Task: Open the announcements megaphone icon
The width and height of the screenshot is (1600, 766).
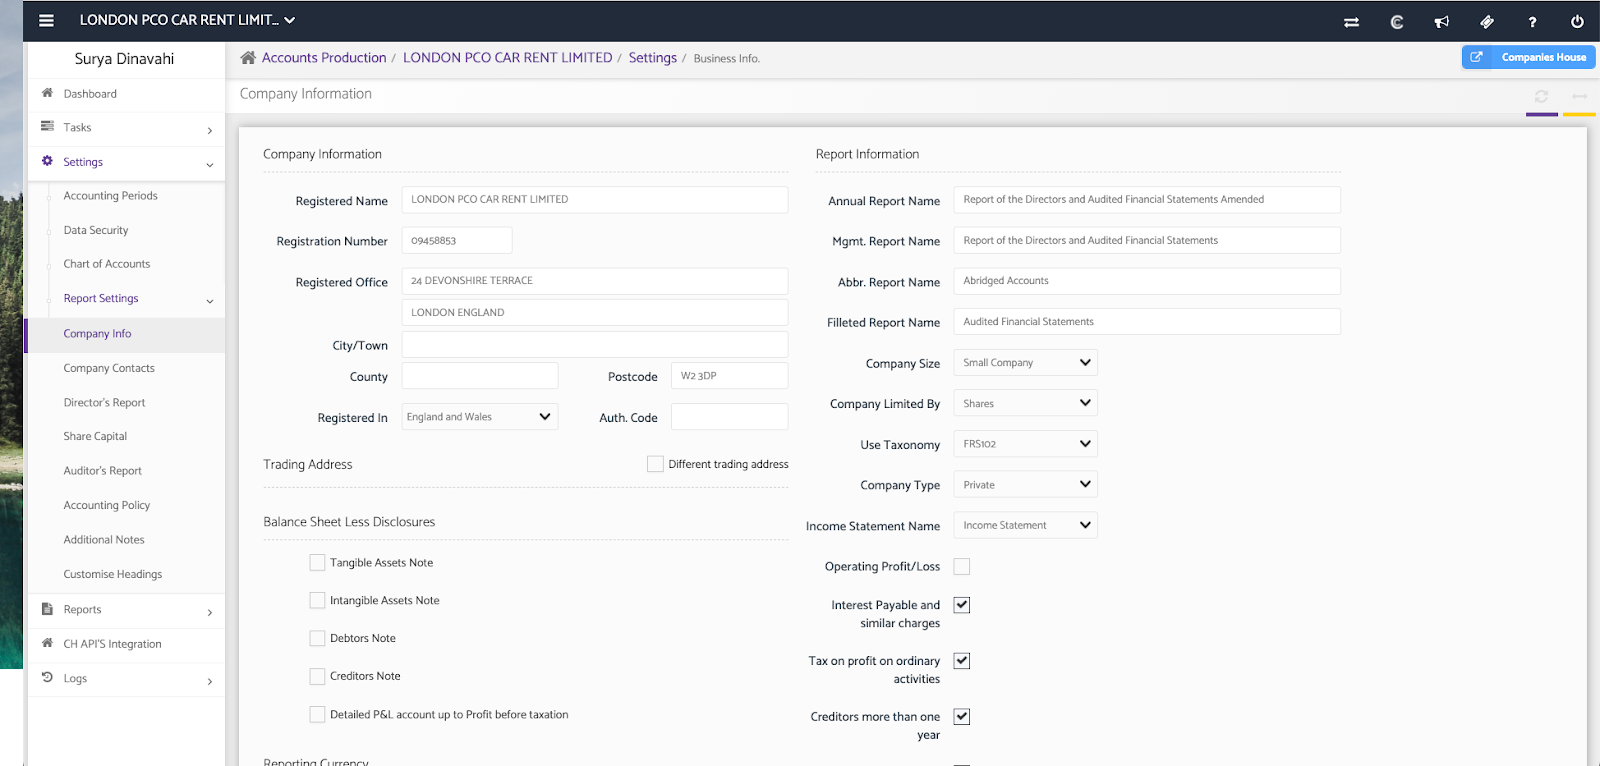Action: point(1442,22)
